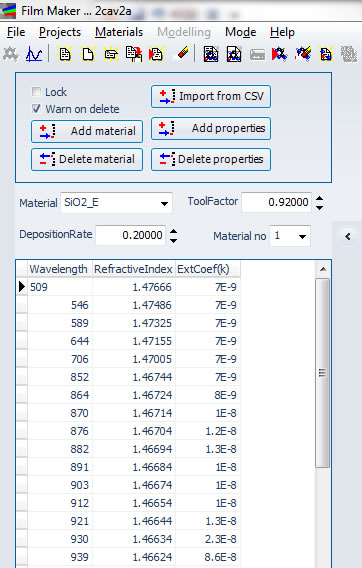Image resolution: width=362 pixels, height=568 pixels.
Task: Click the Delete material button
Action: click(x=87, y=159)
